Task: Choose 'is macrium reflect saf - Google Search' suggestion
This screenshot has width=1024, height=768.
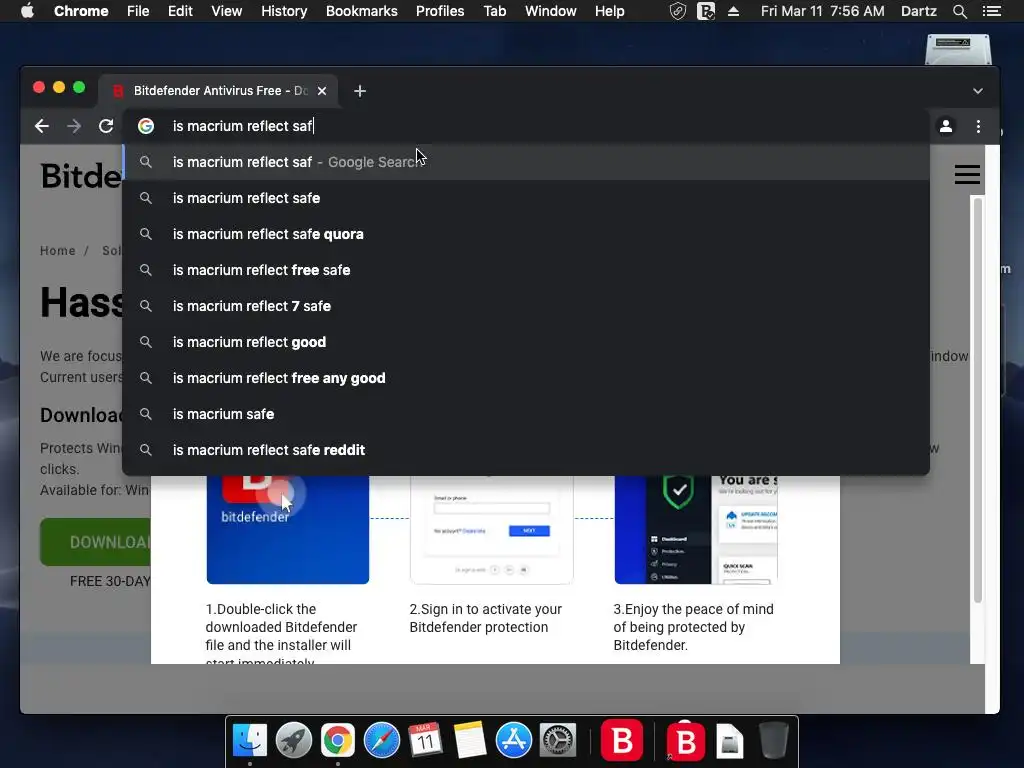Action: point(526,162)
